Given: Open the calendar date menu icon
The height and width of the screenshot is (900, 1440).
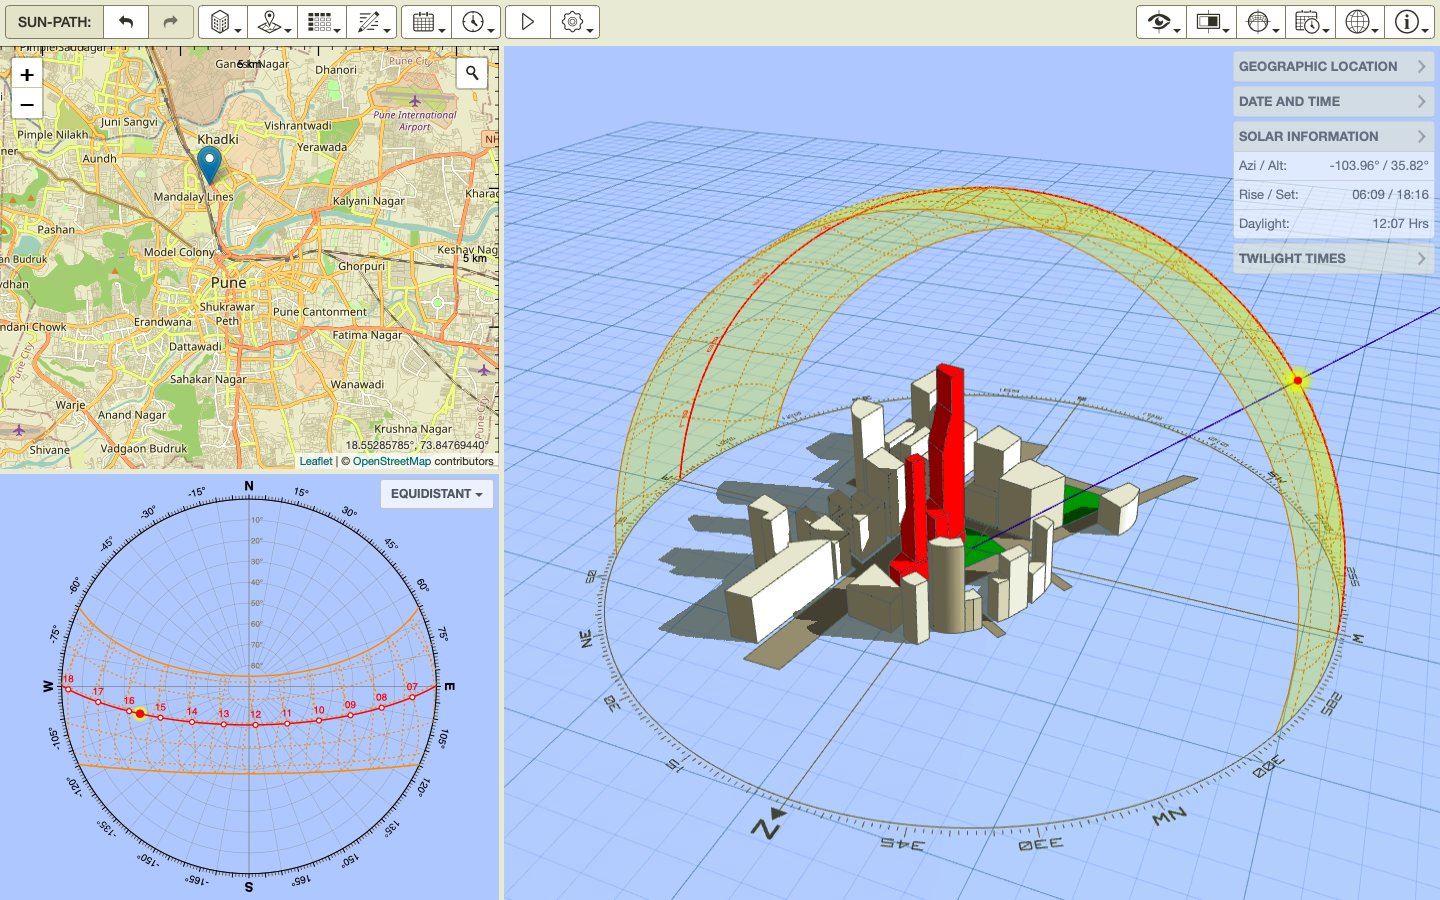Looking at the screenshot, I should (x=426, y=22).
